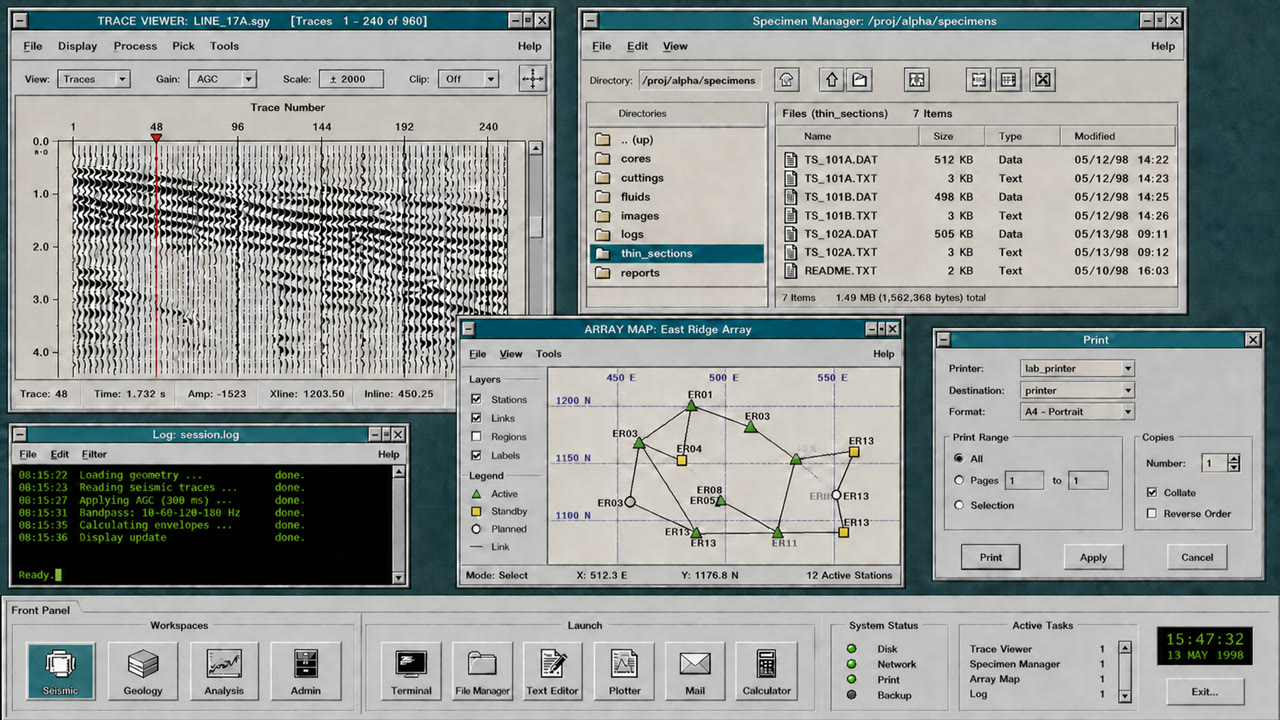Open the Process menu in Trace Viewer

[135, 46]
